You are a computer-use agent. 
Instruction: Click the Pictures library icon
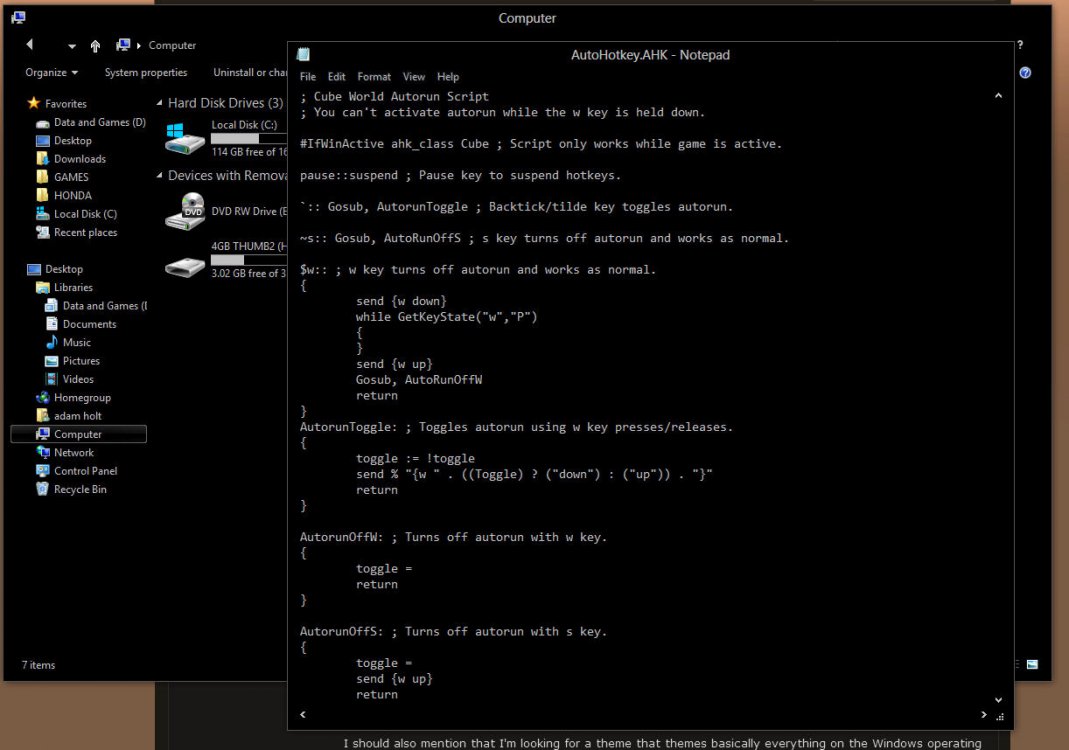[51, 361]
